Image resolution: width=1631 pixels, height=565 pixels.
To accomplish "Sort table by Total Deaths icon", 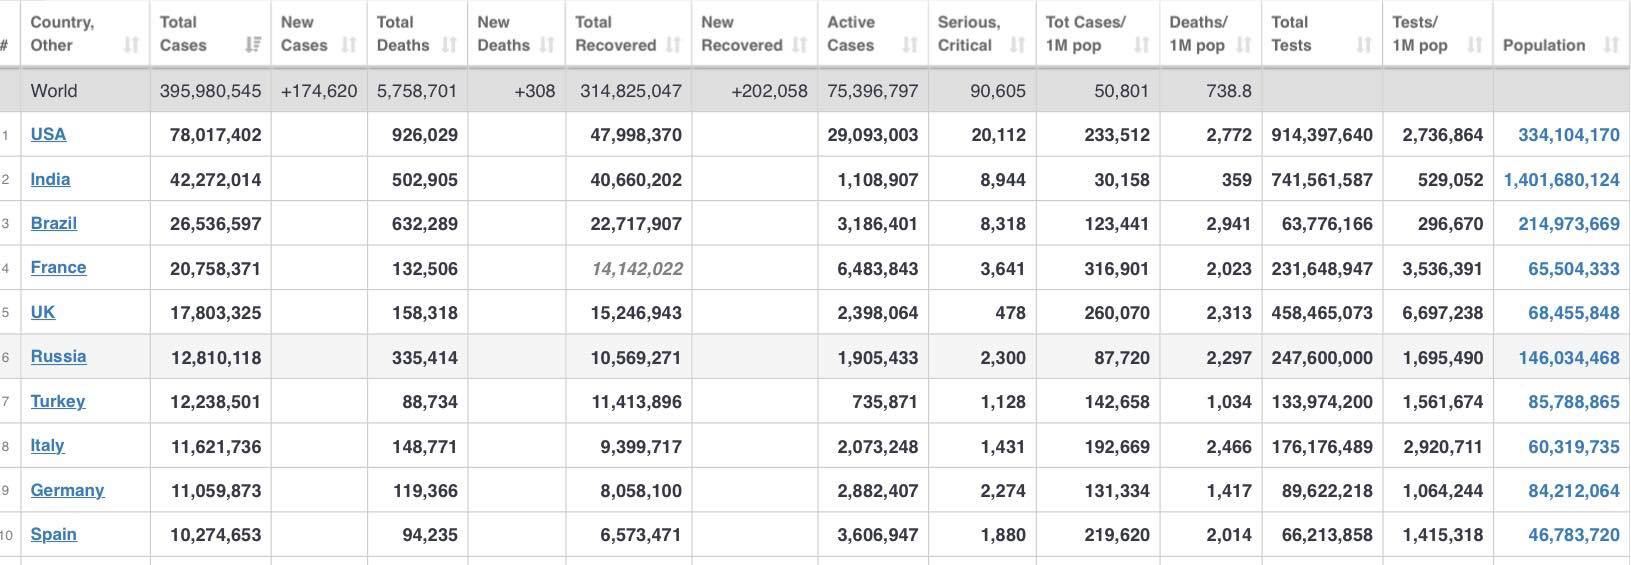I will point(449,45).
